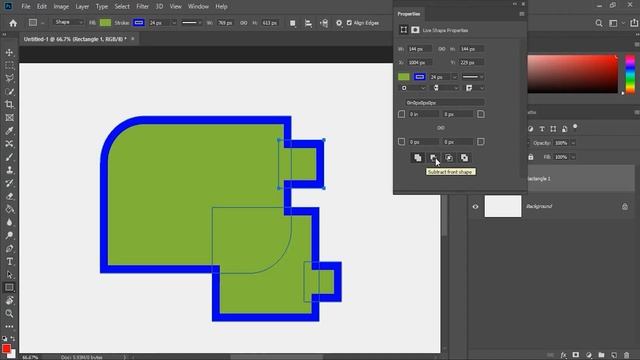Toggle link shape width and height in Properties
The image size is (640, 360).
(x=442, y=49)
